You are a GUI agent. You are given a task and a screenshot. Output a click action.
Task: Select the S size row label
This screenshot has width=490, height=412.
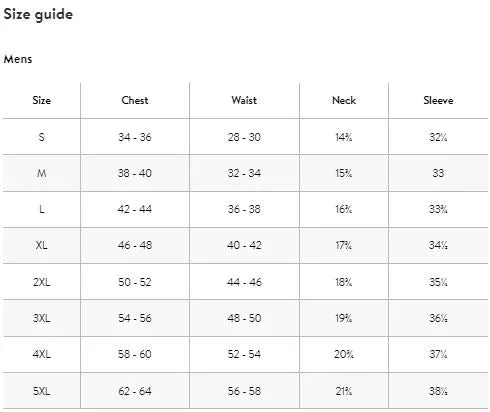click(42, 137)
